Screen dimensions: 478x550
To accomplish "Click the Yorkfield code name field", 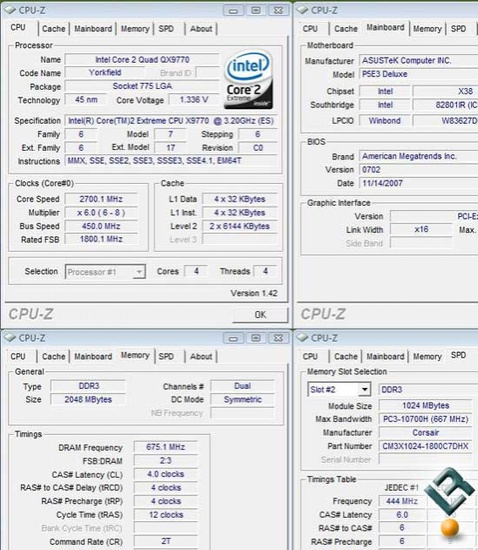I will pyautogui.click(x=105, y=73).
